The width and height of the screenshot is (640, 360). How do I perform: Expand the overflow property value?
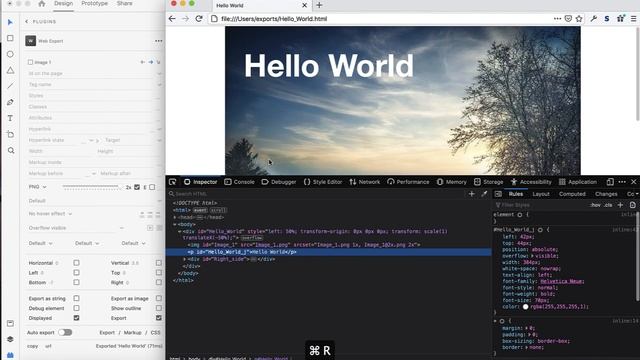click(533, 256)
